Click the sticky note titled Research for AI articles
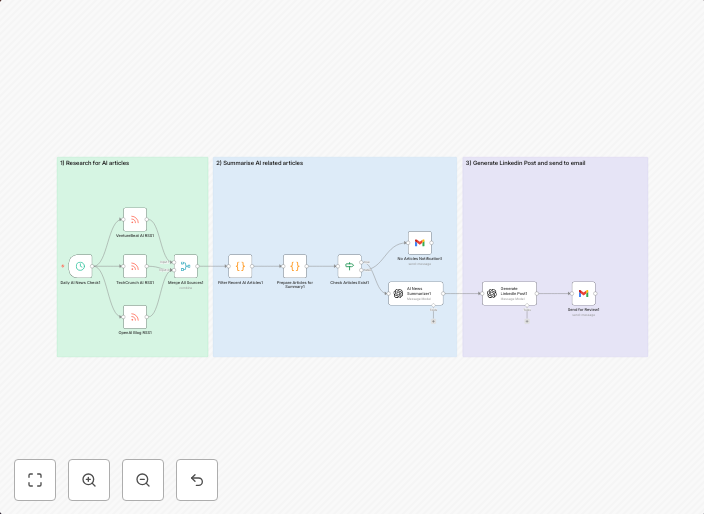The height and width of the screenshot is (514, 704). [95, 163]
